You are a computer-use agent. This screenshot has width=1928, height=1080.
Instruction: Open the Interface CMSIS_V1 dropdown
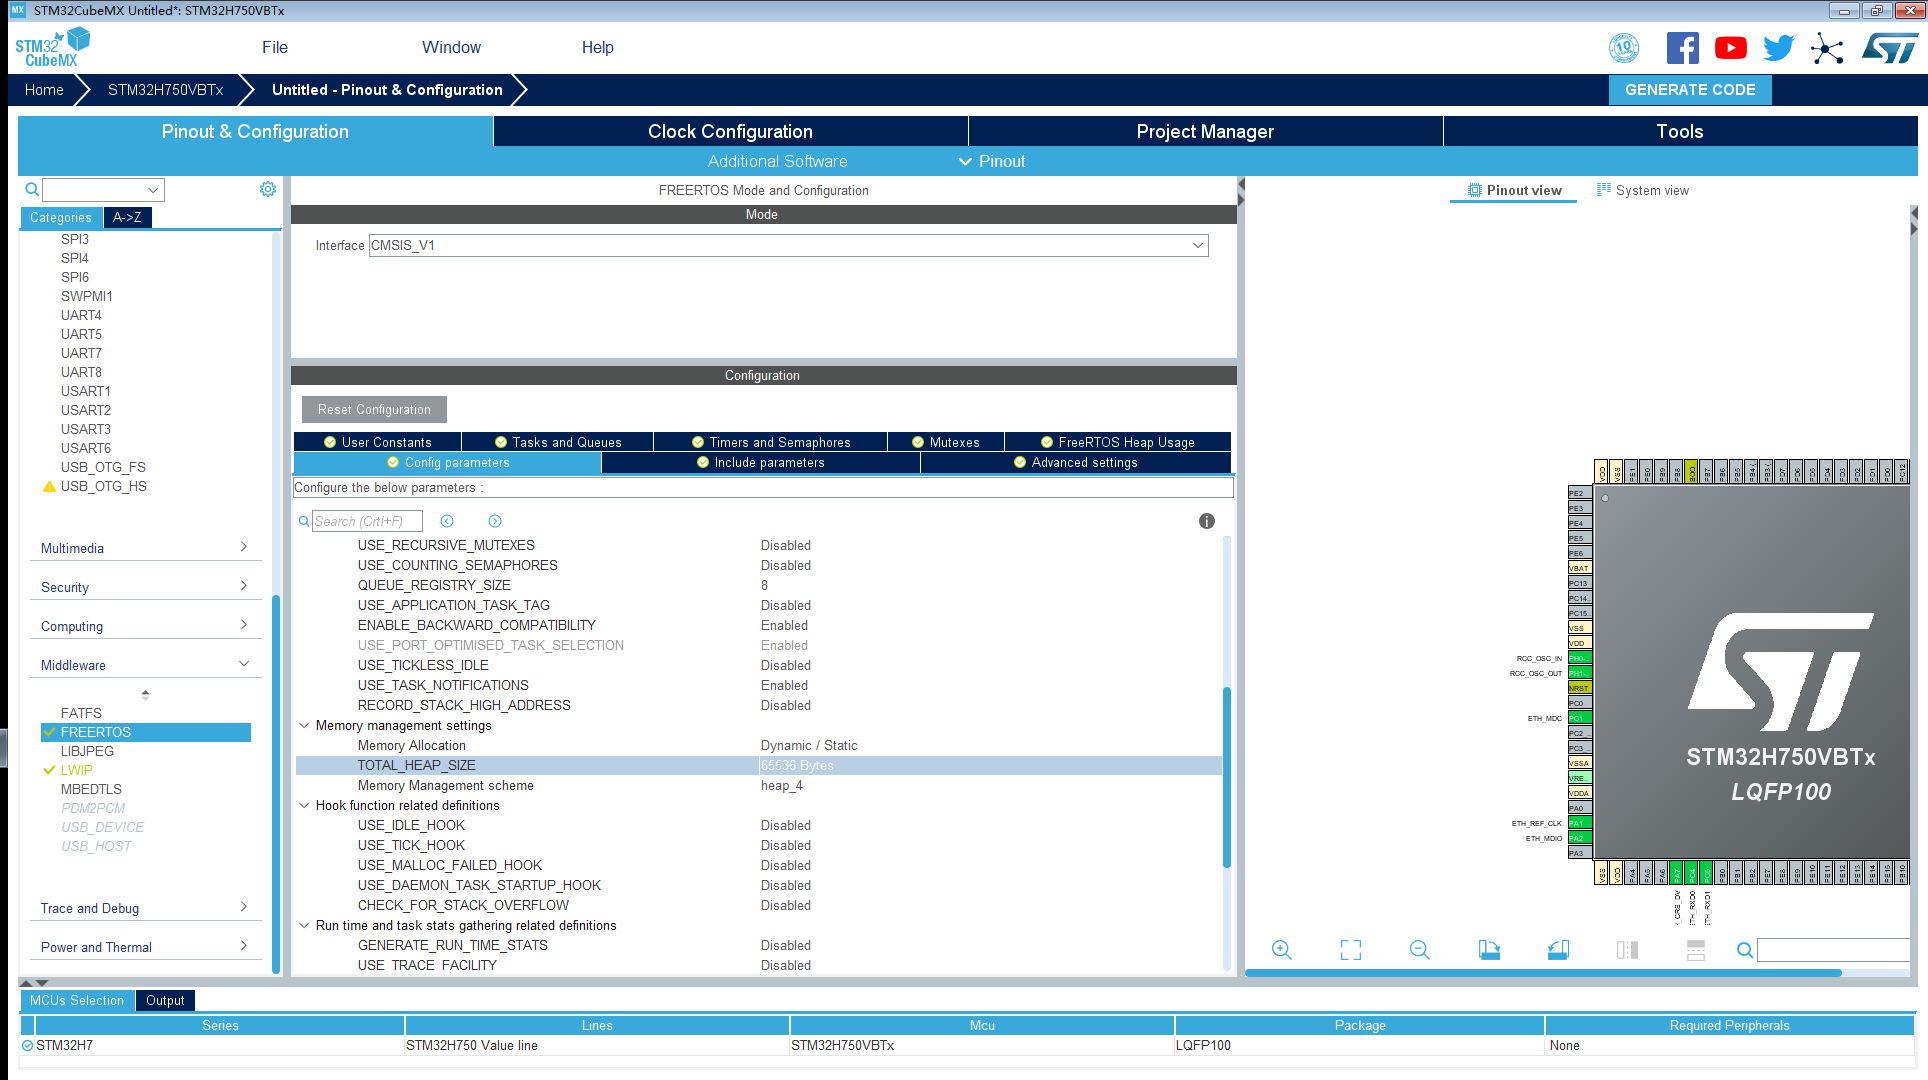pos(1197,245)
